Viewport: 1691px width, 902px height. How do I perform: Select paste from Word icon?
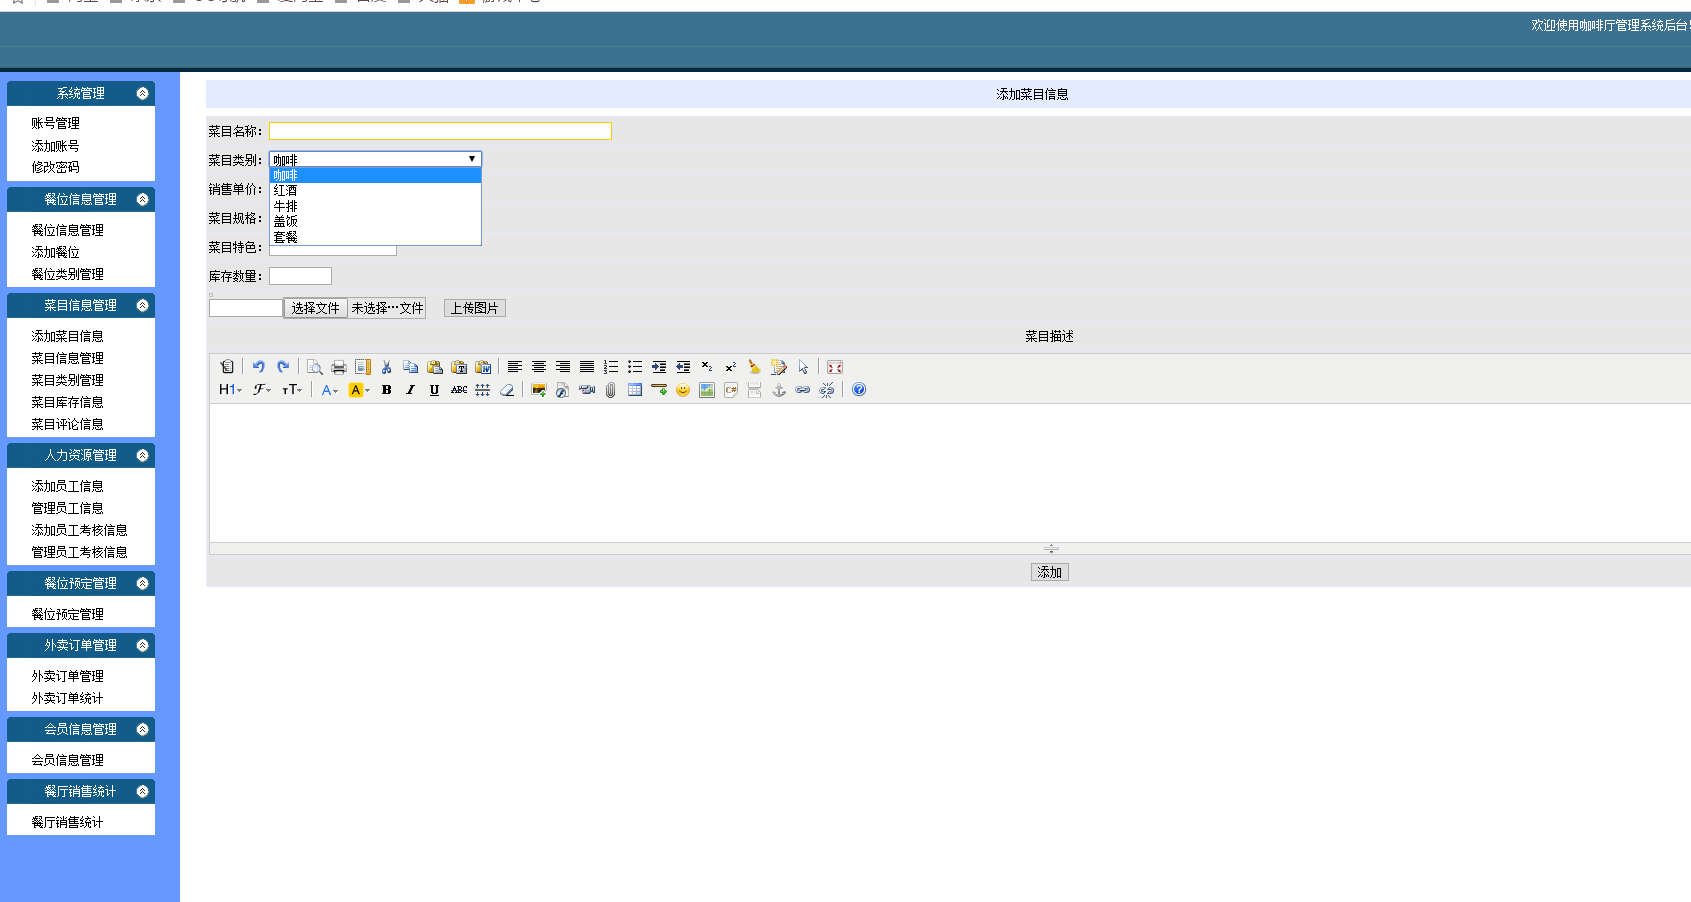pyautogui.click(x=483, y=367)
